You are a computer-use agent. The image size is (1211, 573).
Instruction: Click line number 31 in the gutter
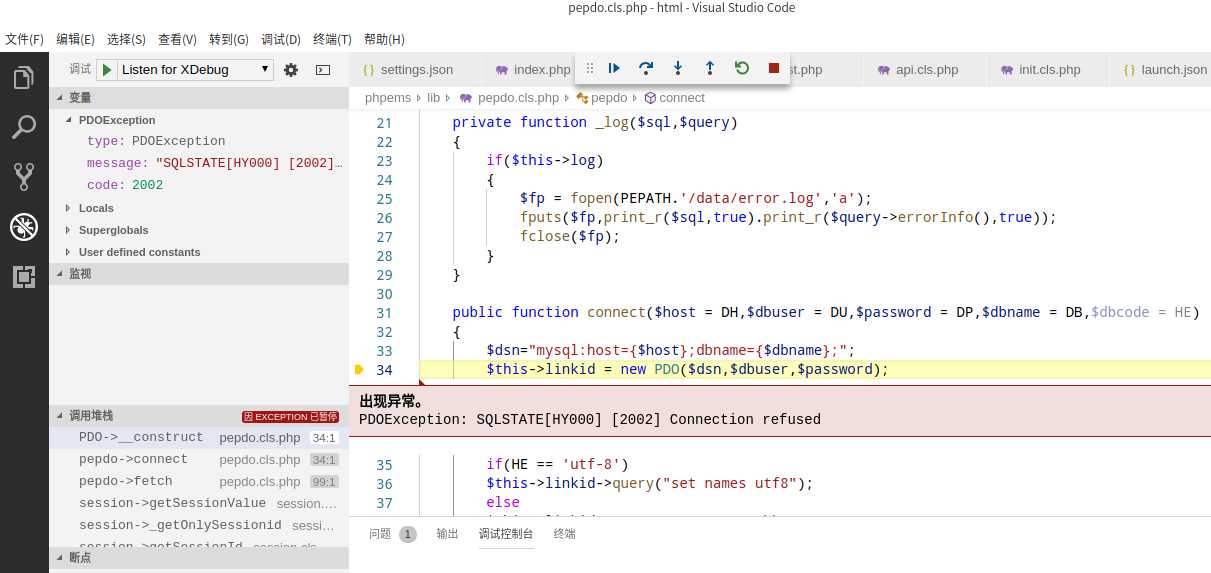click(x=384, y=313)
